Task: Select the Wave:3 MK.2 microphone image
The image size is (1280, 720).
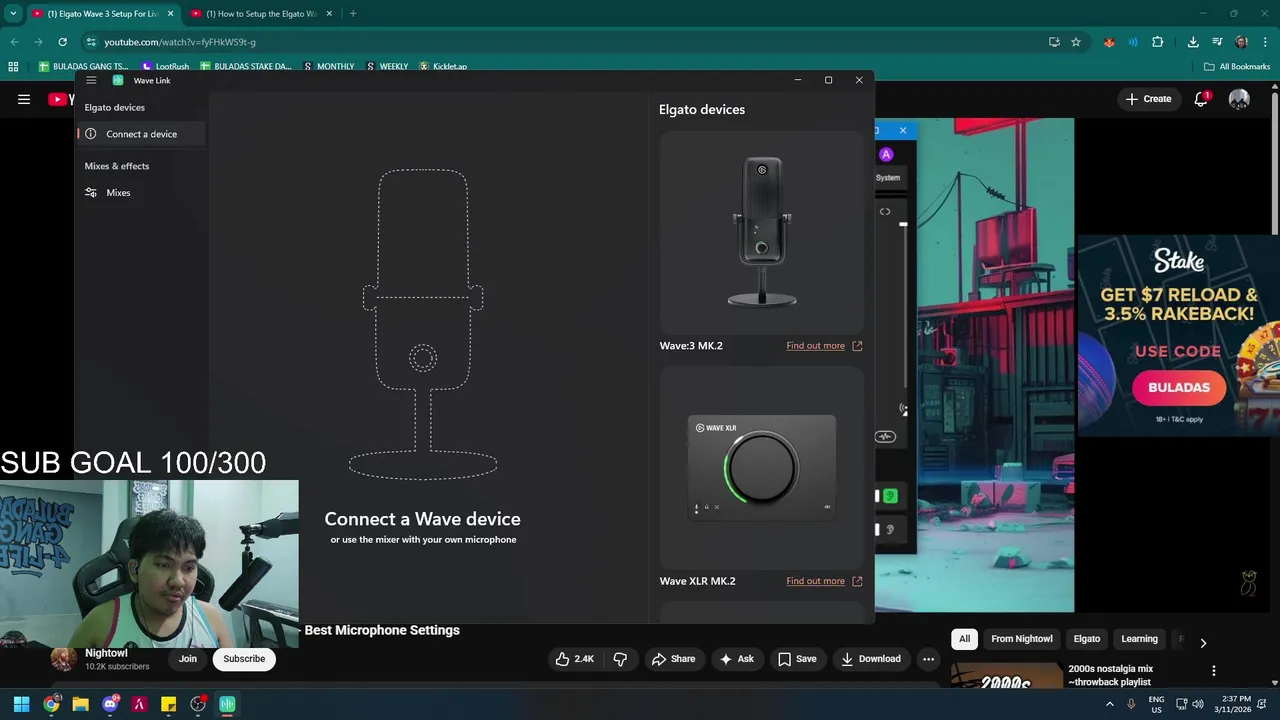Action: (x=762, y=232)
